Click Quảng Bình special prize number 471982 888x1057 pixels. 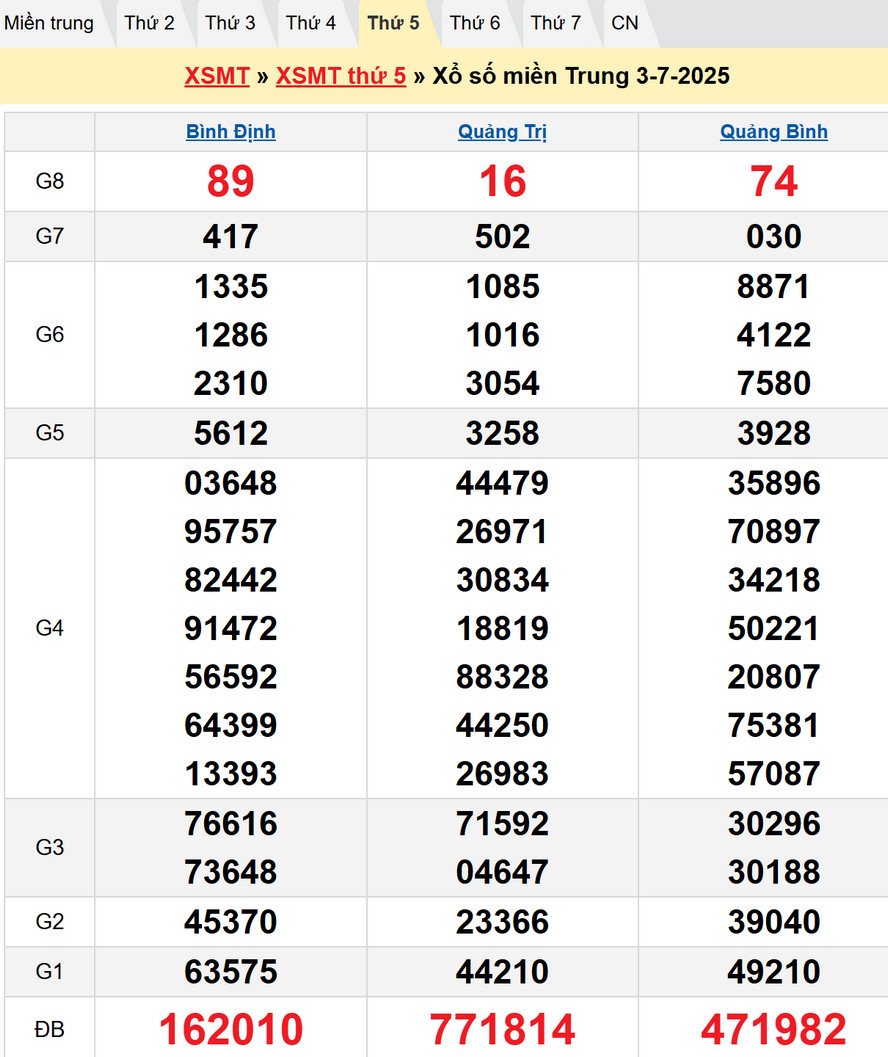click(x=774, y=1029)
